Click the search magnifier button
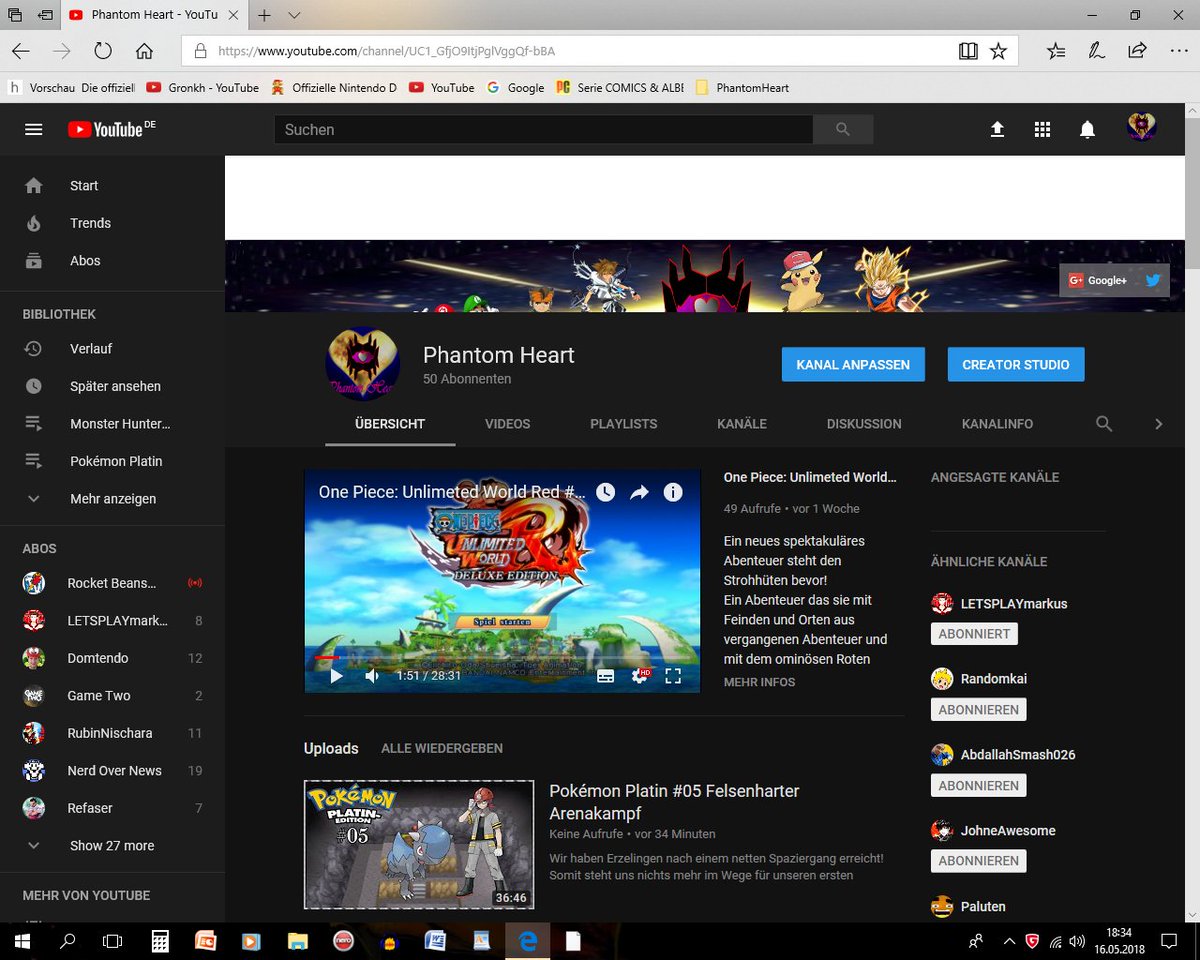Image resolution: width=1200 pixels, height=960 pixels. [842, 129]
